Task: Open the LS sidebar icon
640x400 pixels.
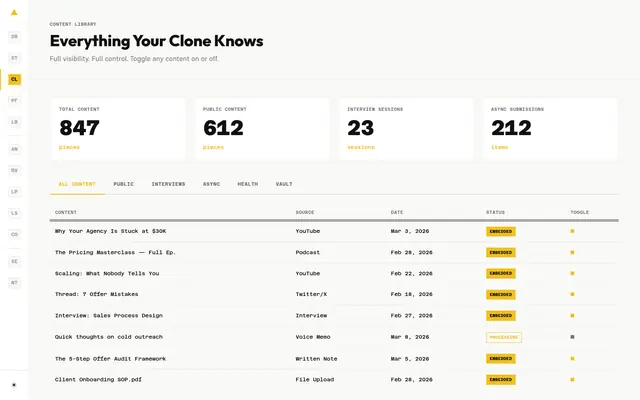Action: (x=14, y=213)
